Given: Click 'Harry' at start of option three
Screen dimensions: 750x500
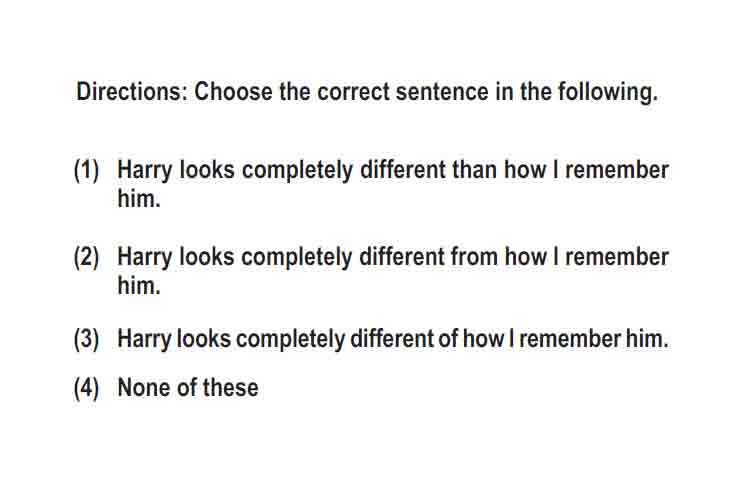Looking at the screenshot, I should tap(144, 340).
